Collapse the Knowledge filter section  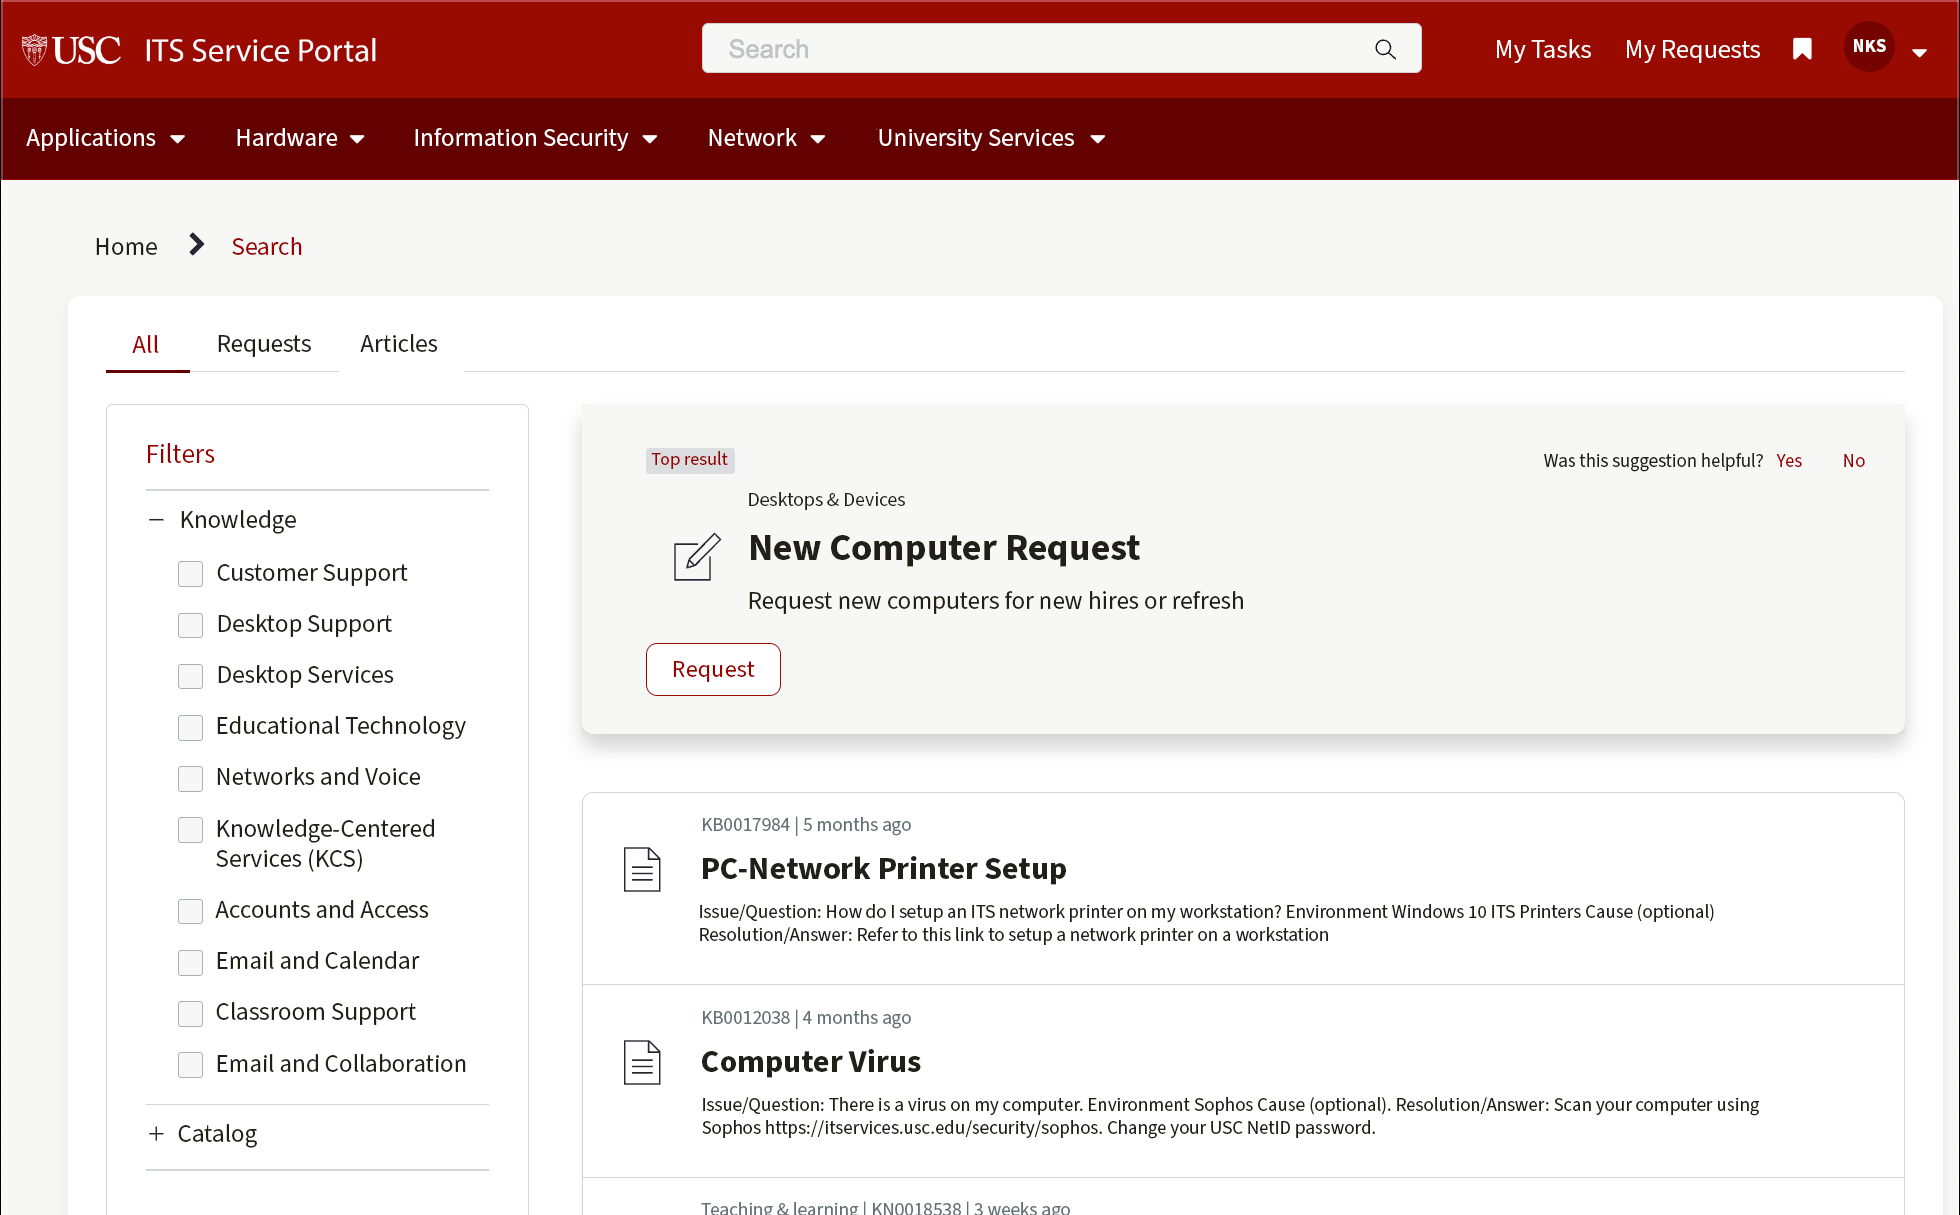pos(156,520)
